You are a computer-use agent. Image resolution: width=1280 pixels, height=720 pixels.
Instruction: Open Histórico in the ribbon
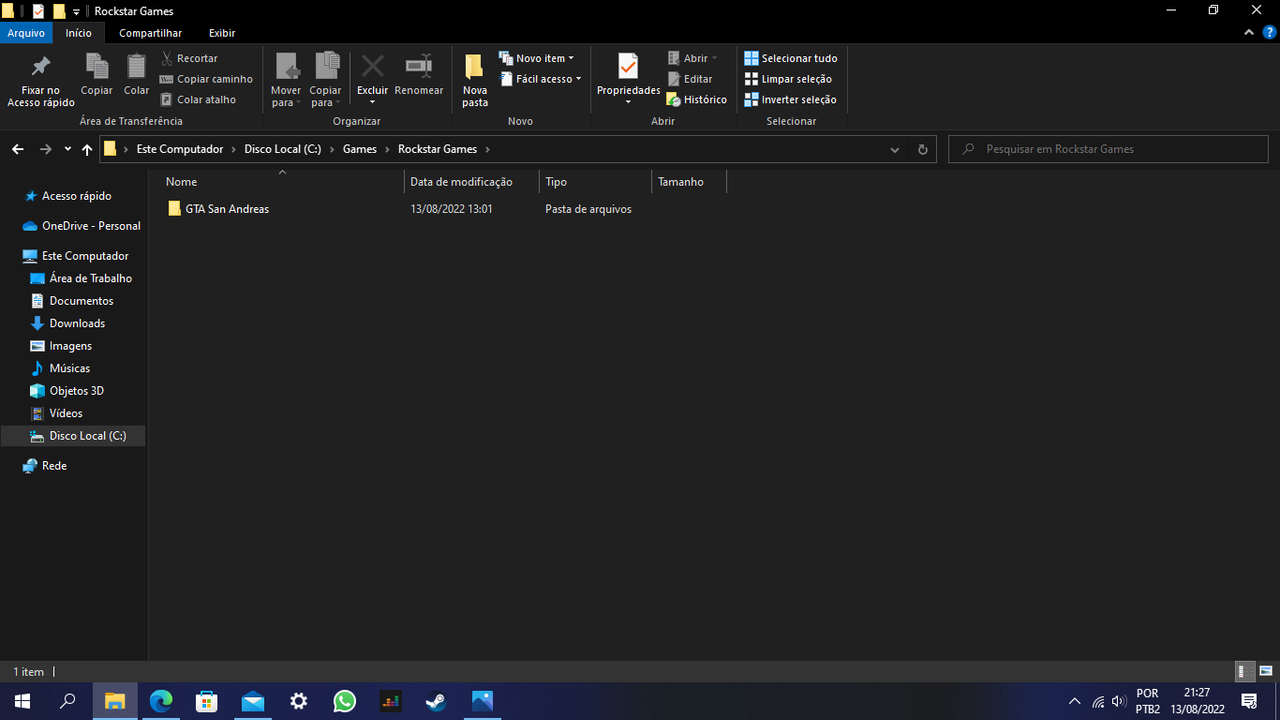(697, 100)
